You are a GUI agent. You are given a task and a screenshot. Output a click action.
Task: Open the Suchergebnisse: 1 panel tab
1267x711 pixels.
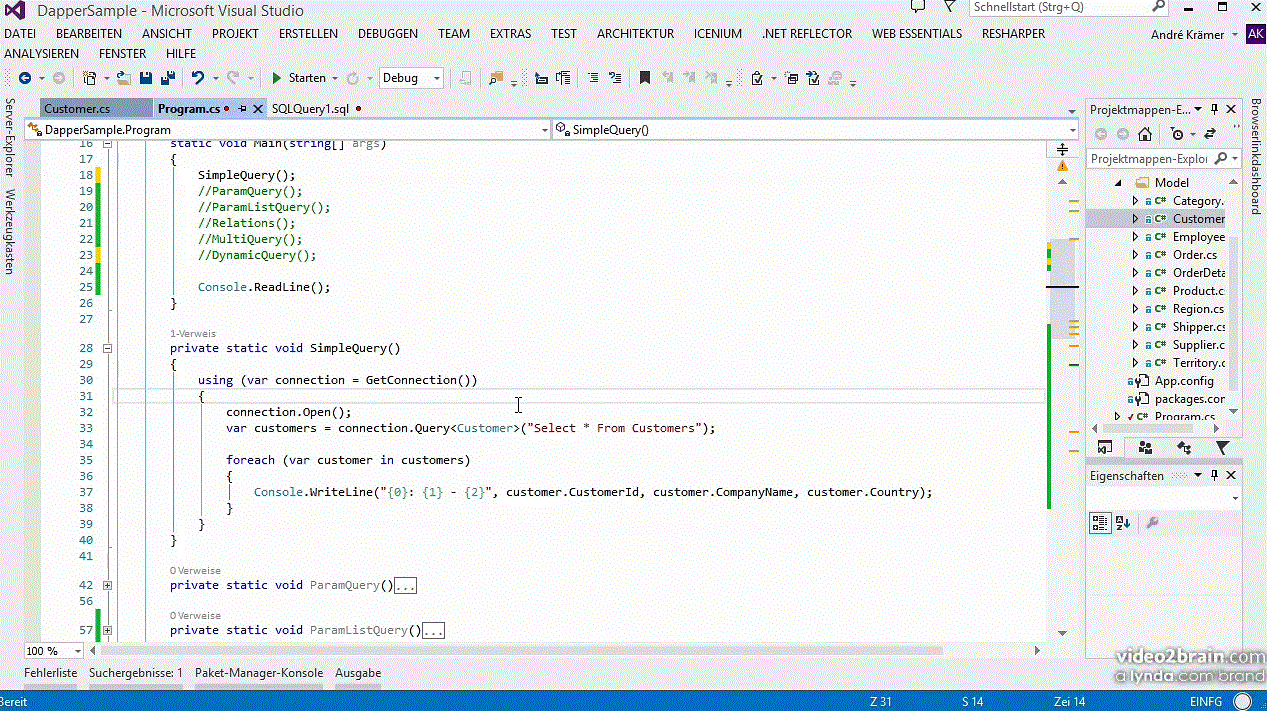click(x=136, y=673)
